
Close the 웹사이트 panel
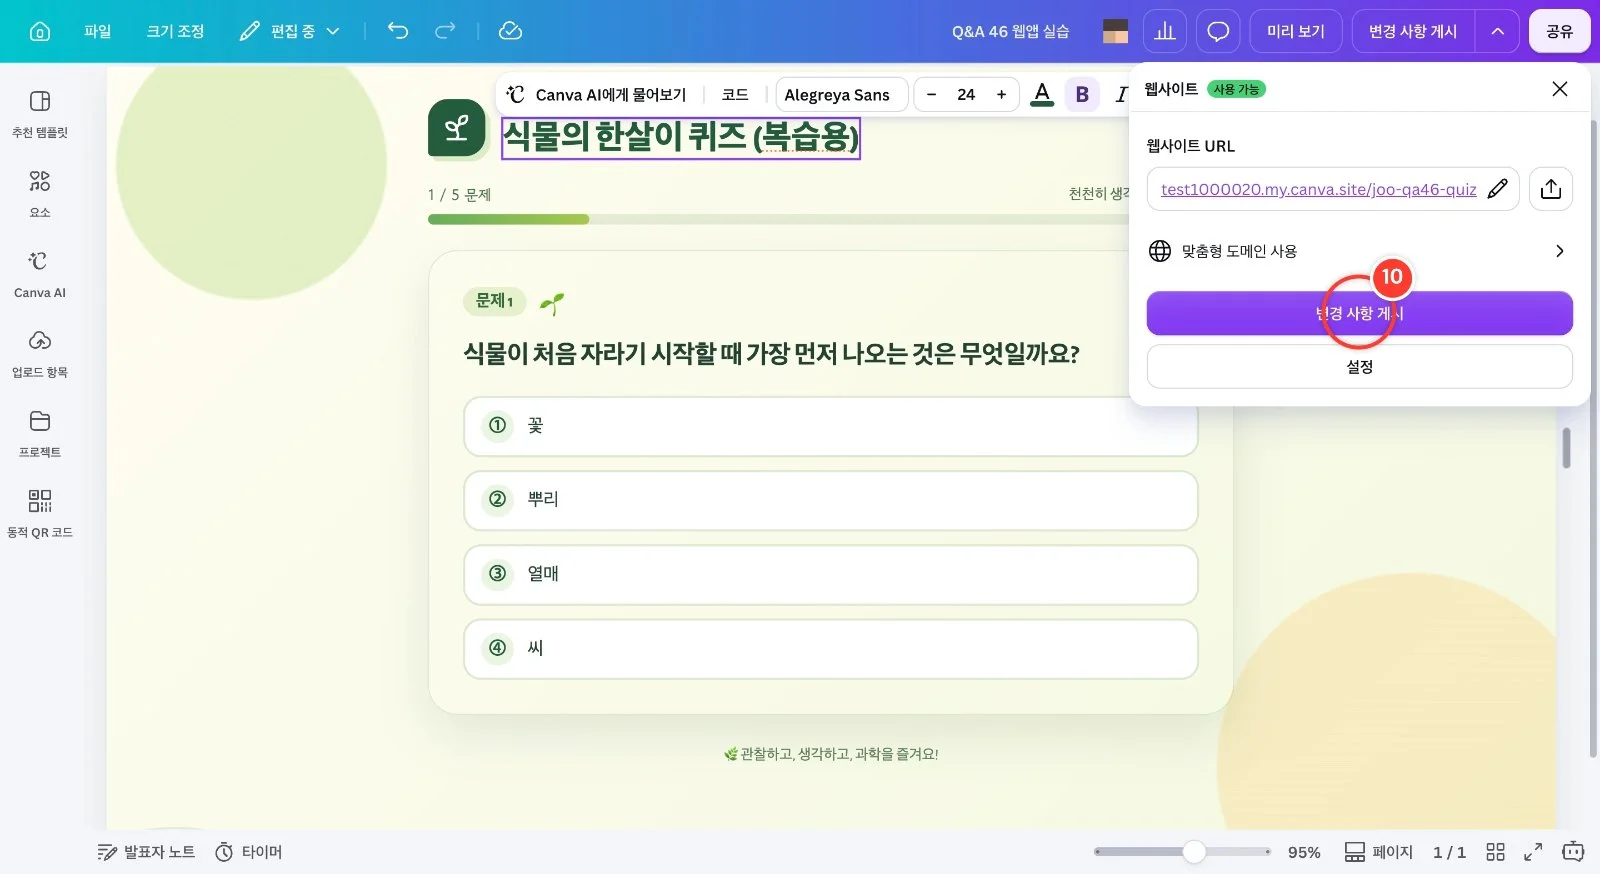tap(1559, 89)
